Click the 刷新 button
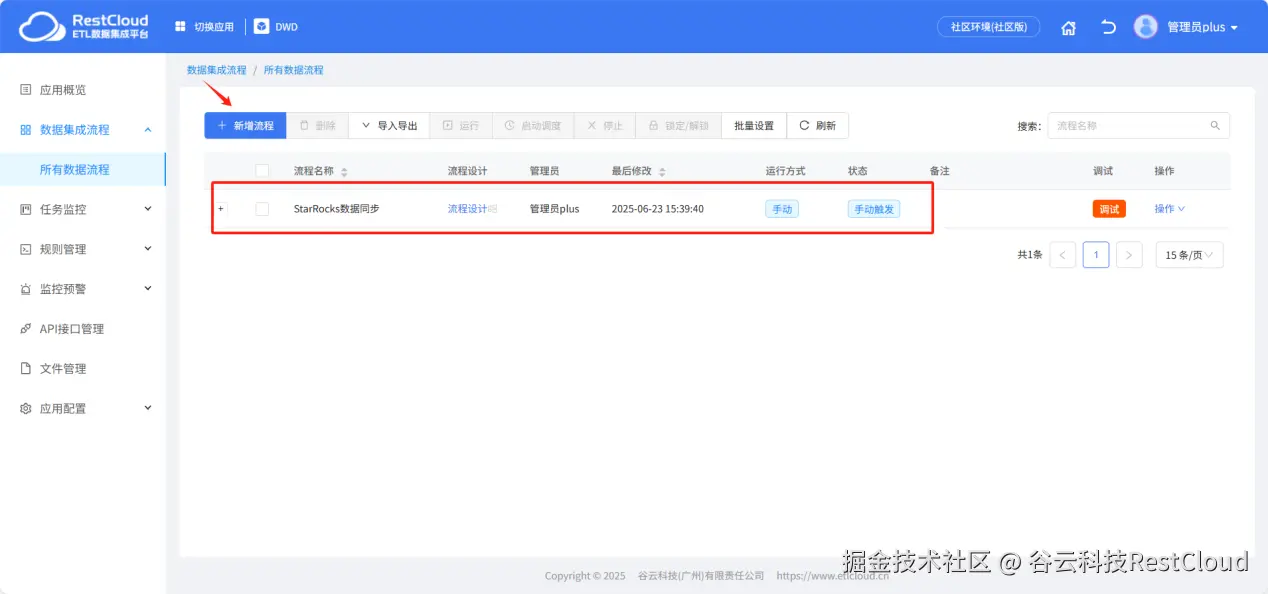Viewport: 1268px width, 594px height. click(x=817, y=126)
